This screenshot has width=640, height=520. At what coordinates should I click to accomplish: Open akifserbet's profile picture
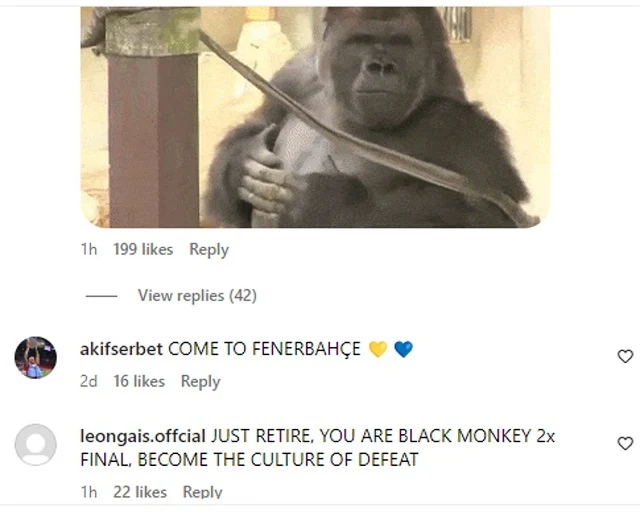[36, 358]
